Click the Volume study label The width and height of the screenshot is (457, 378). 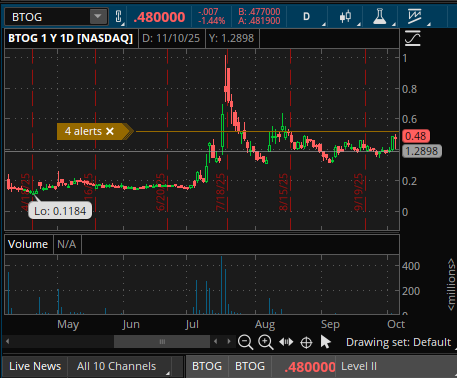[28, 244]
